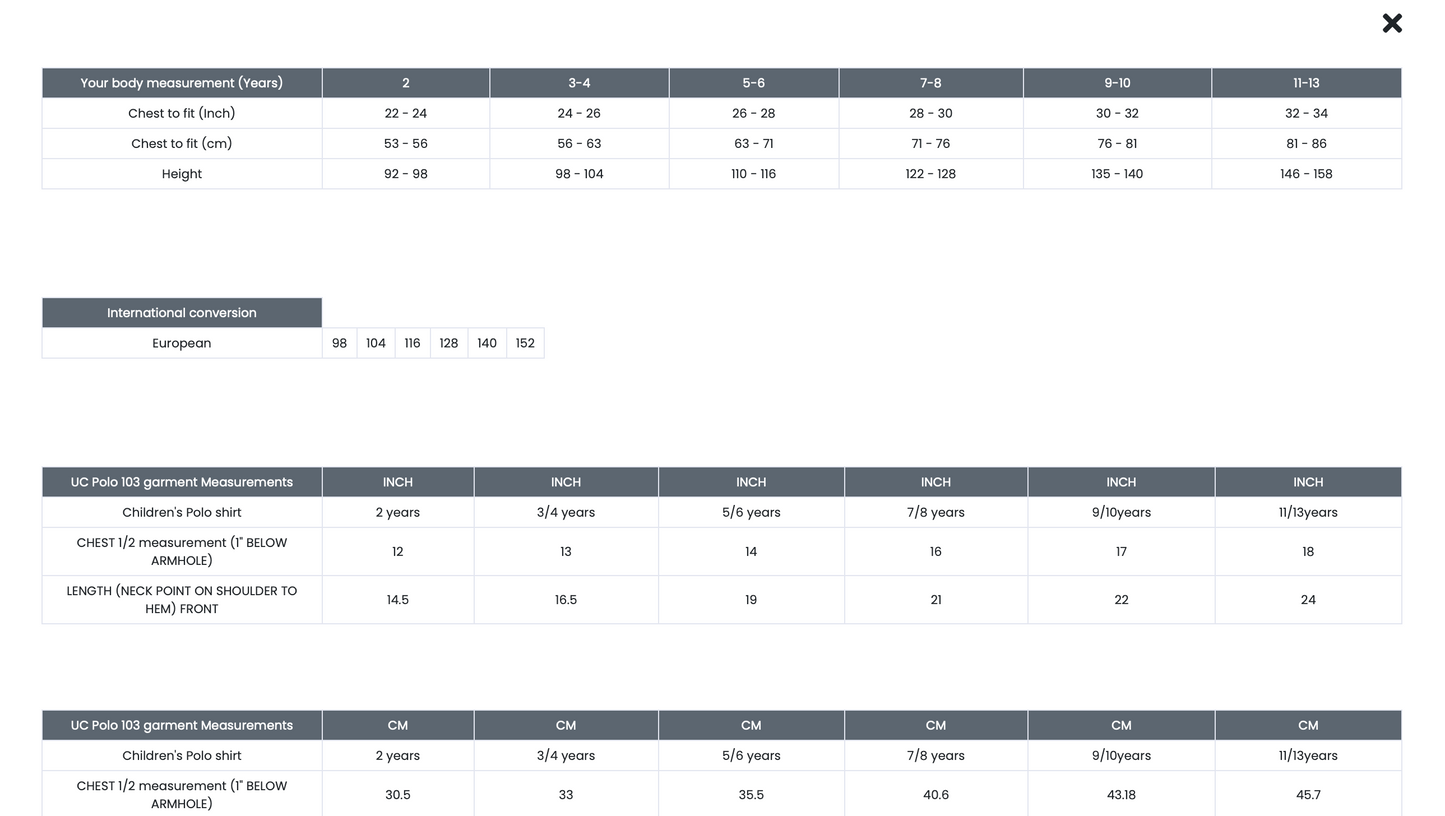
Task: Click the 16.5 front length cell
Action: 566,600
